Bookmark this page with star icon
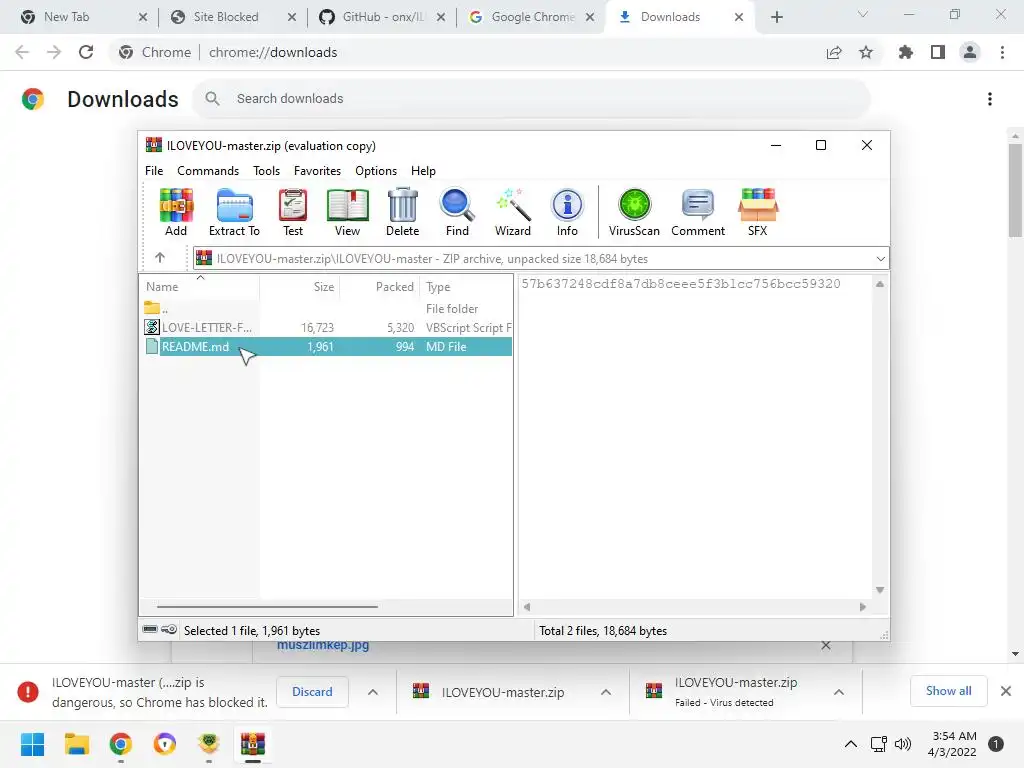Viewport: 1024px width, 768px height. (866, 52)
